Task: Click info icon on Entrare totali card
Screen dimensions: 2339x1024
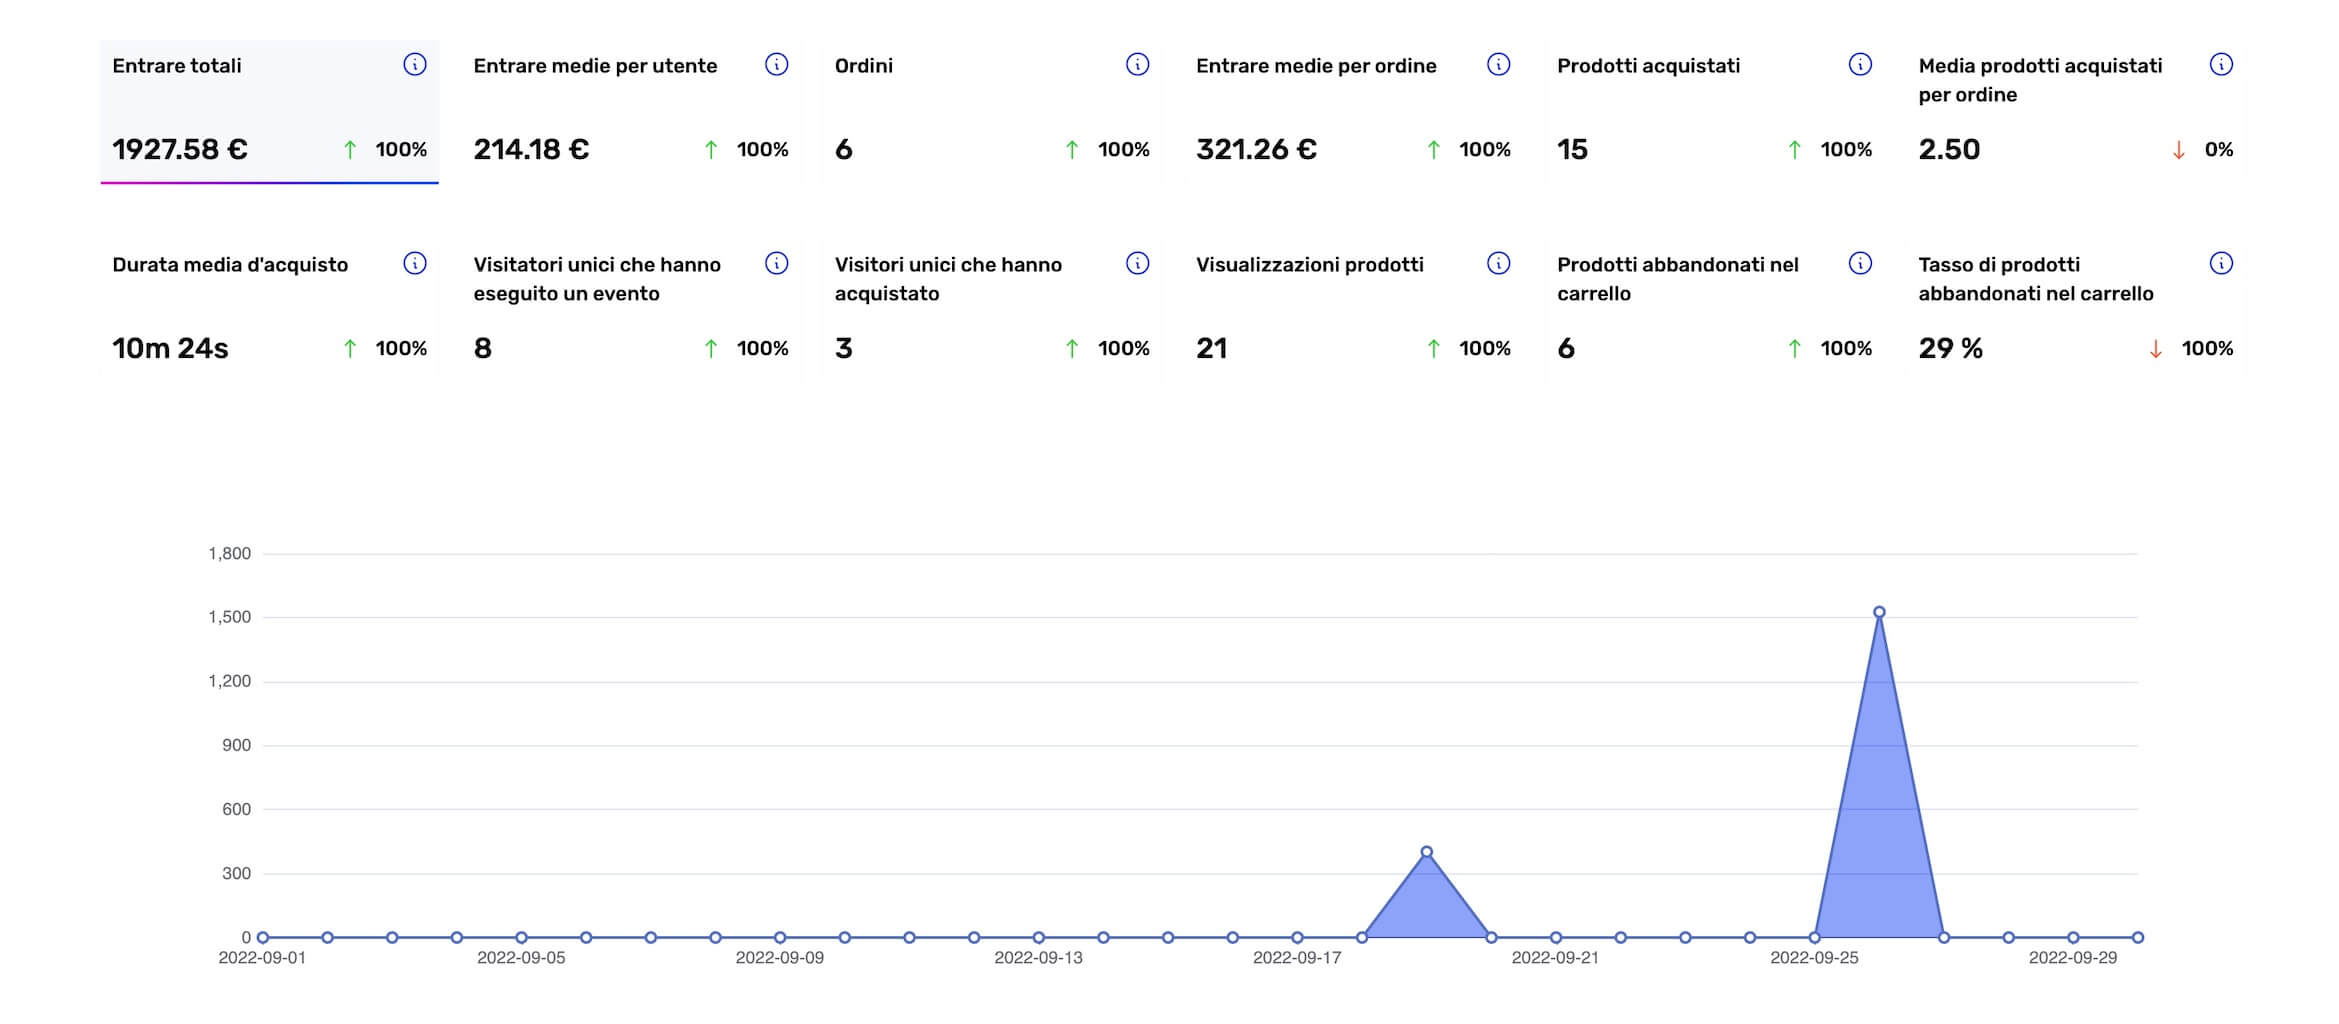Action: pos(414,65)
